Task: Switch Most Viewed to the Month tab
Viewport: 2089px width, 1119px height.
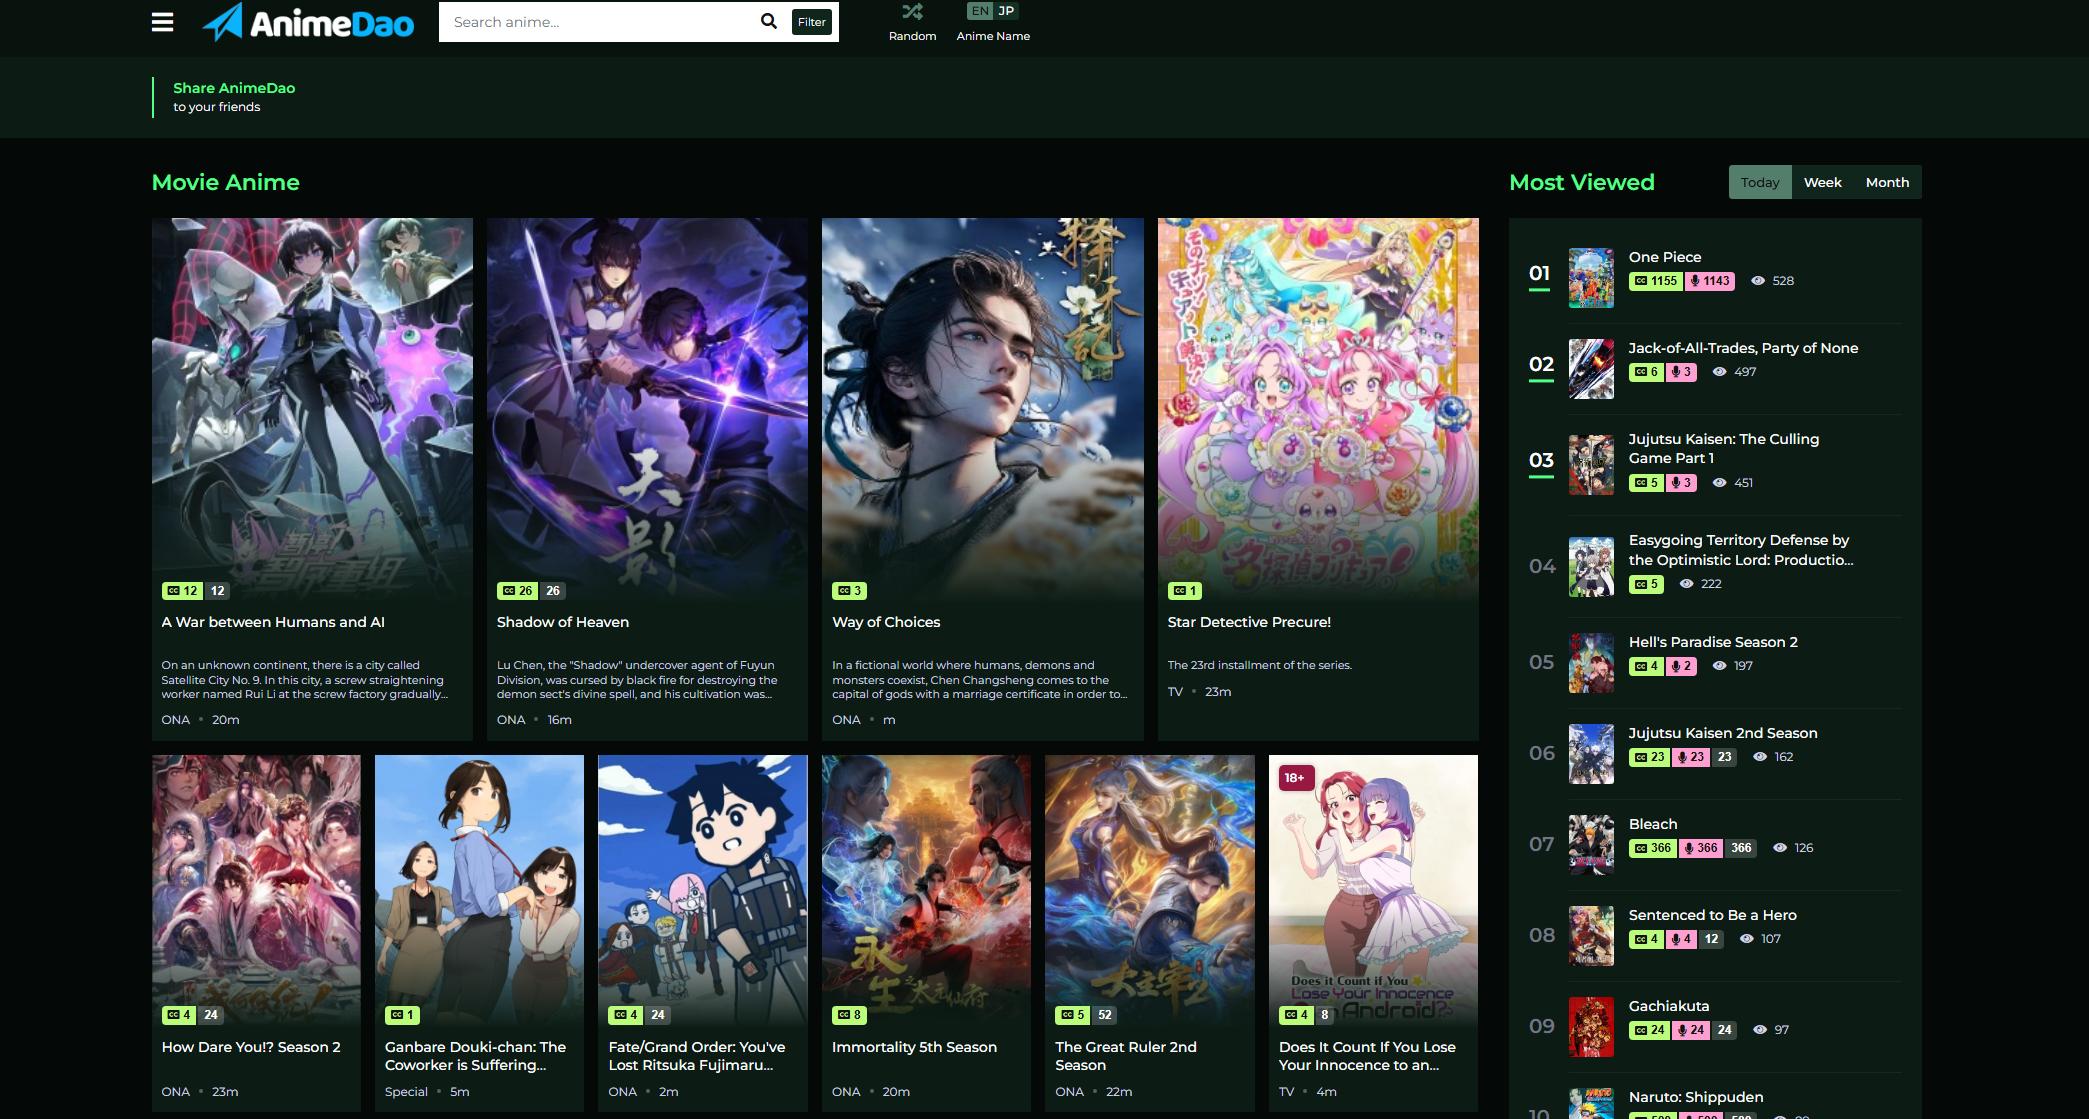Action: click(x=1887, y=182)
